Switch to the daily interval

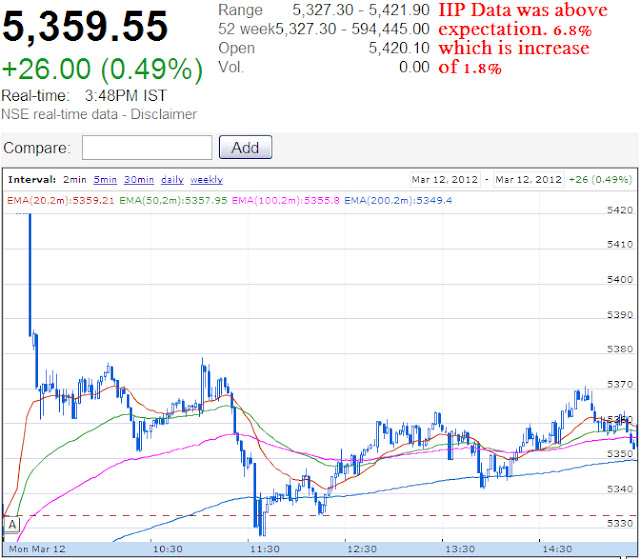172,180
